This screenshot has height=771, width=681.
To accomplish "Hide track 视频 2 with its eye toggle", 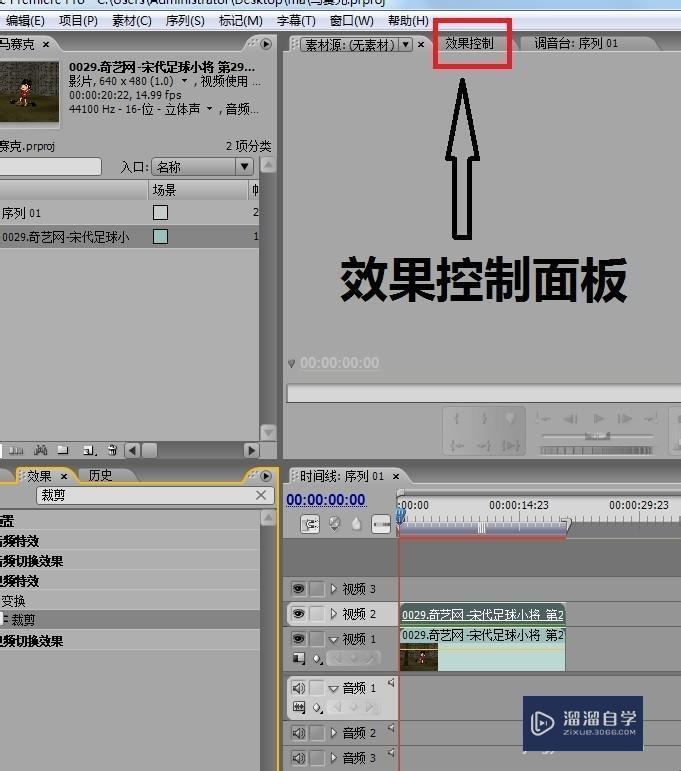I will coord(298,613).
